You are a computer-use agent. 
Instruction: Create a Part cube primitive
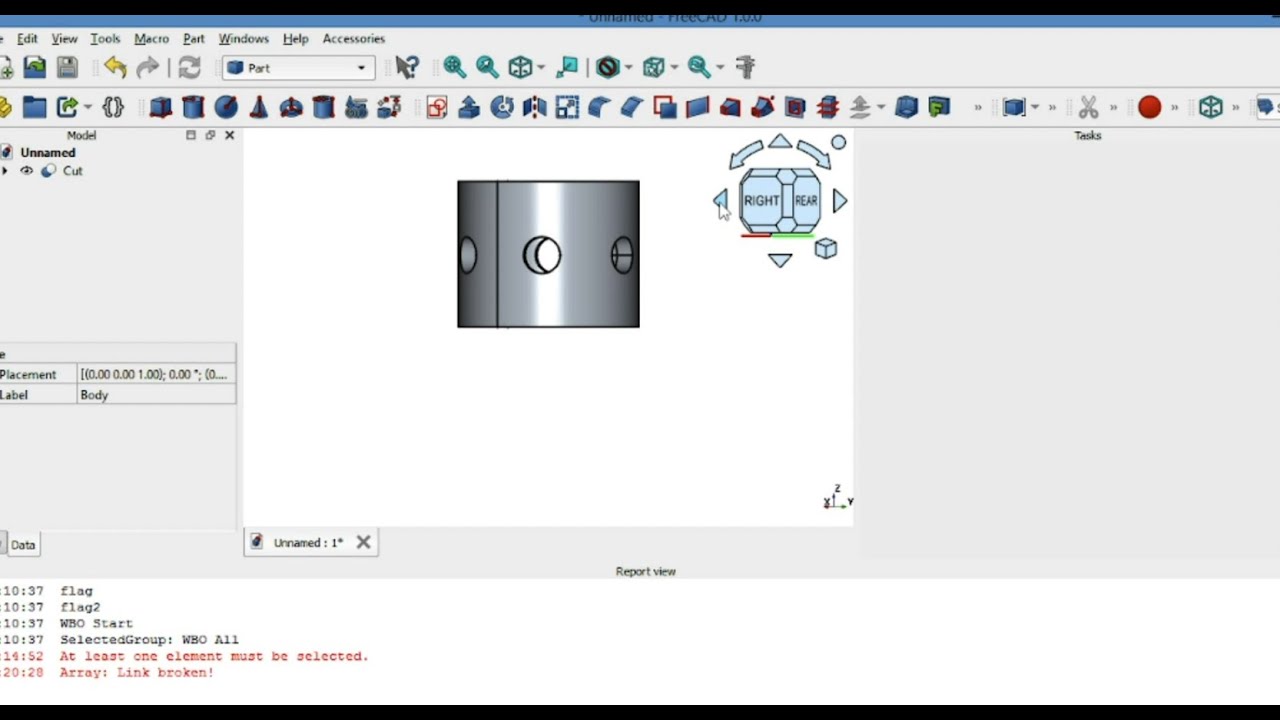click(x=161, y=107)
